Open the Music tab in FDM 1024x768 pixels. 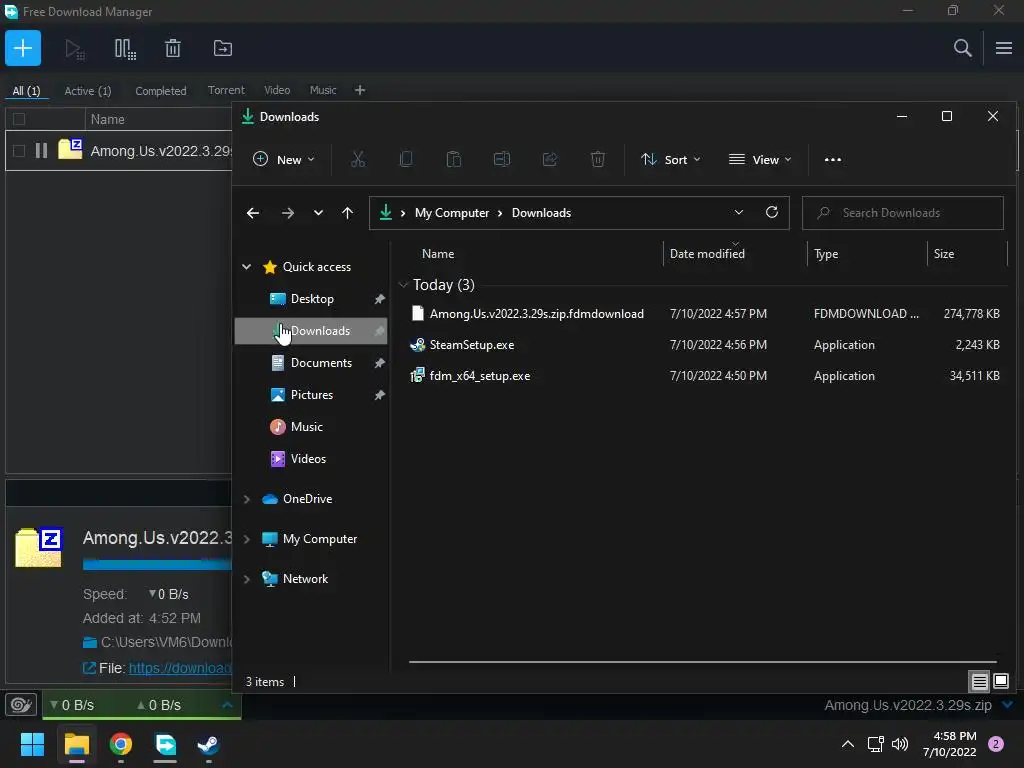(323, 90)
